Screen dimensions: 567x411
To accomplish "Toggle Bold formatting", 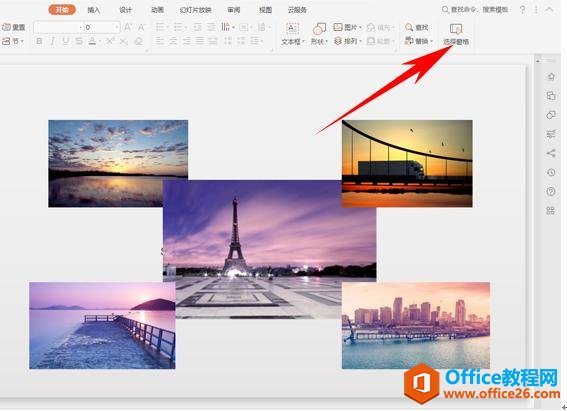I will pos(39,41).
